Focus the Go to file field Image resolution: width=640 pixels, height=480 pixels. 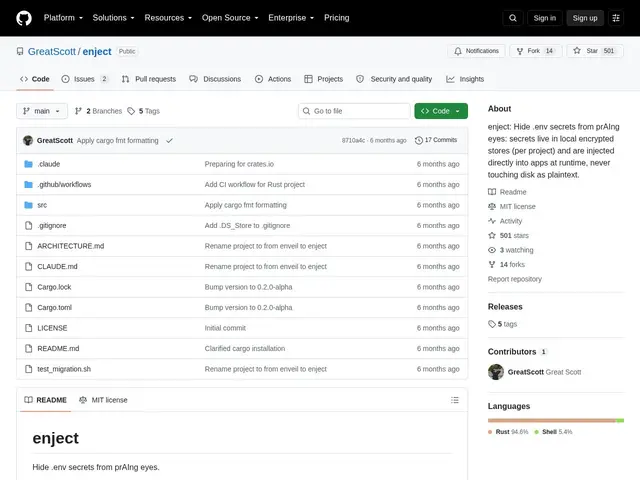coord(354,111)
